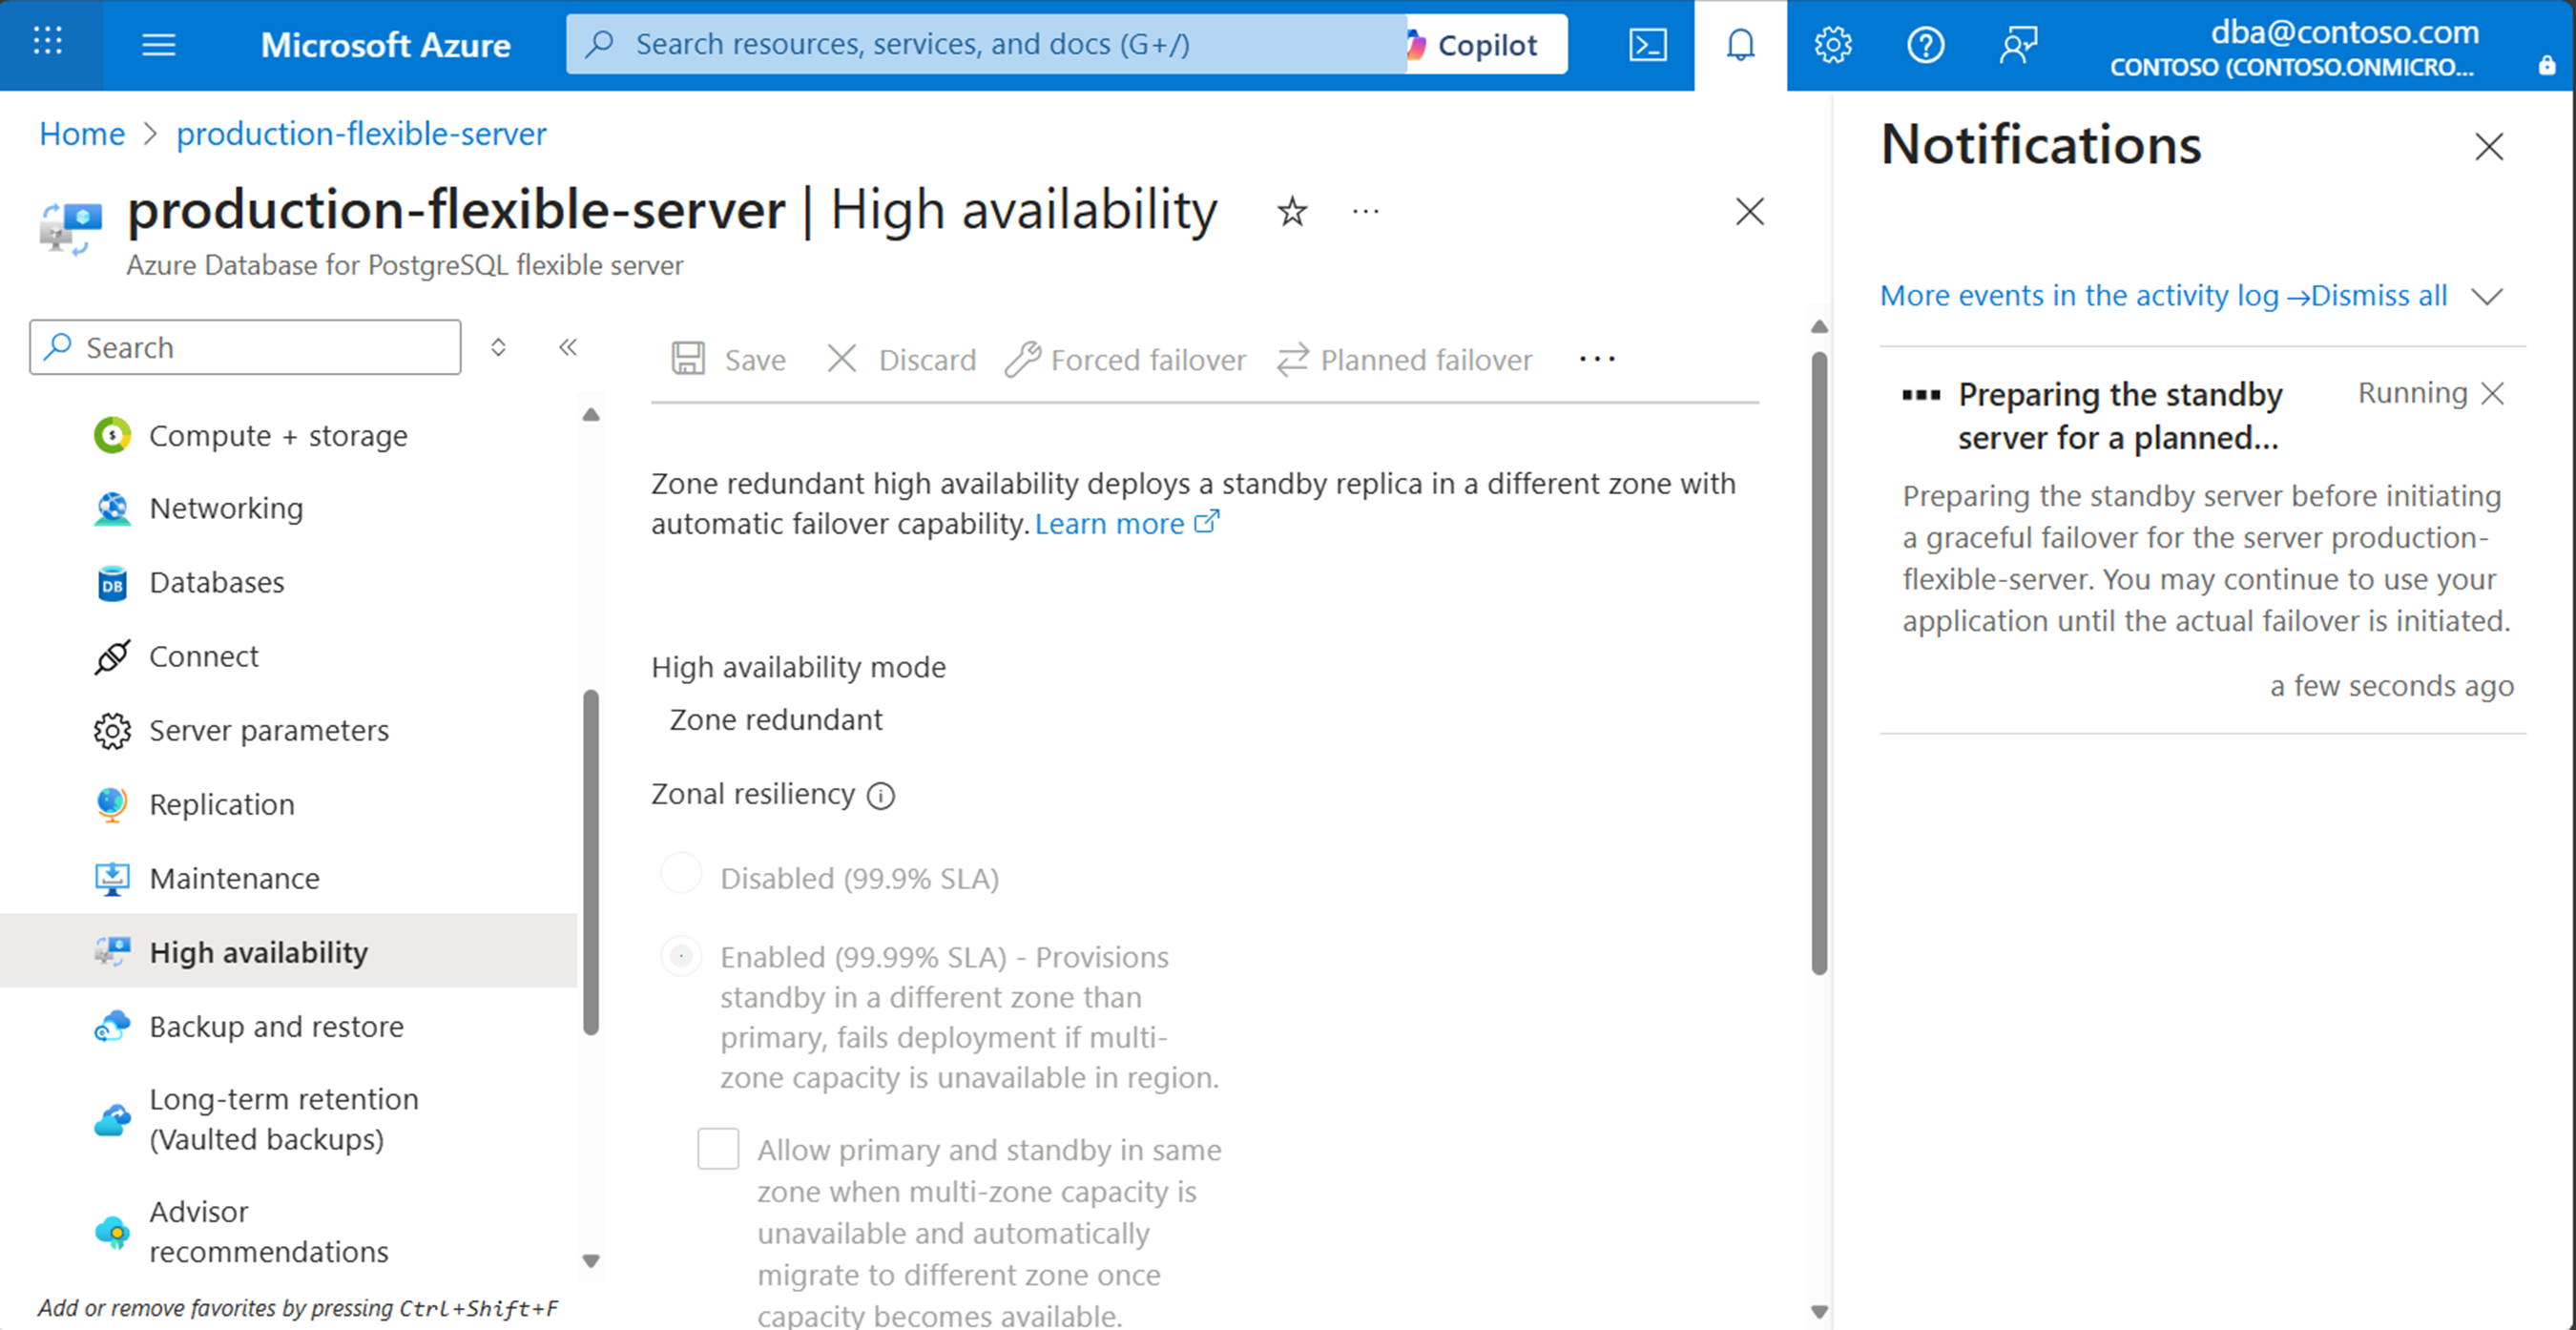Select Enabled (99.99% SLA) radio option
Image resolution: width=2576 pixels, height=1330 pixels.
point(682,957)
